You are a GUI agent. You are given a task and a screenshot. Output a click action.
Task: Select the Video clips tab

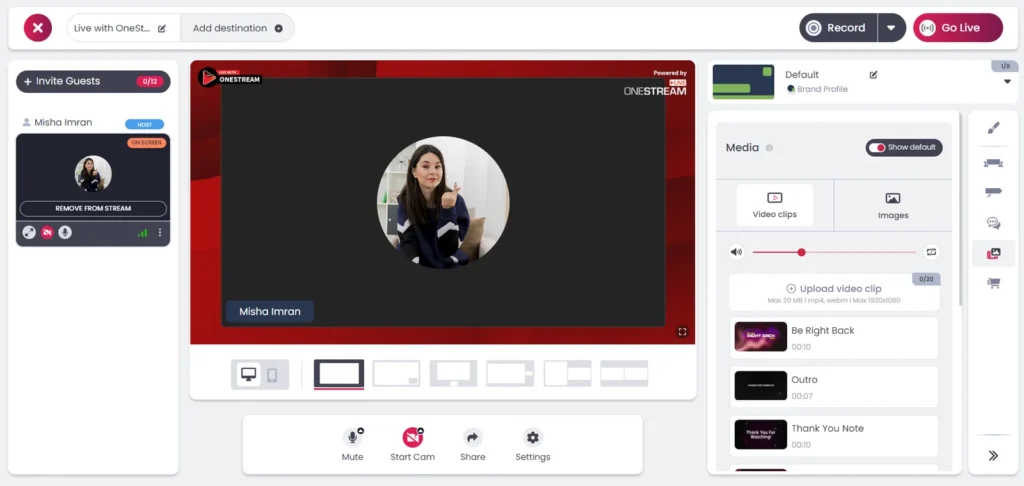[774, 205]
